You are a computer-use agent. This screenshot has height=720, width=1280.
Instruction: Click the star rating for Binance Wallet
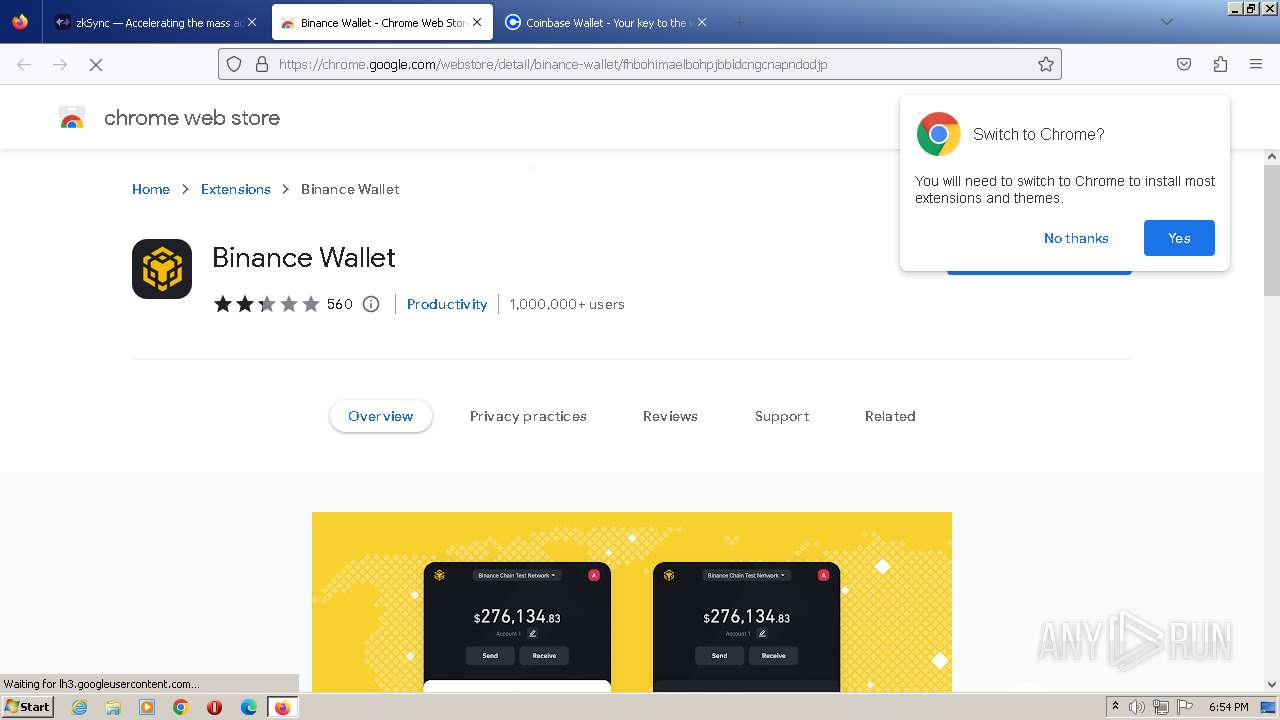pyautogui.click(x=266, y=304)
